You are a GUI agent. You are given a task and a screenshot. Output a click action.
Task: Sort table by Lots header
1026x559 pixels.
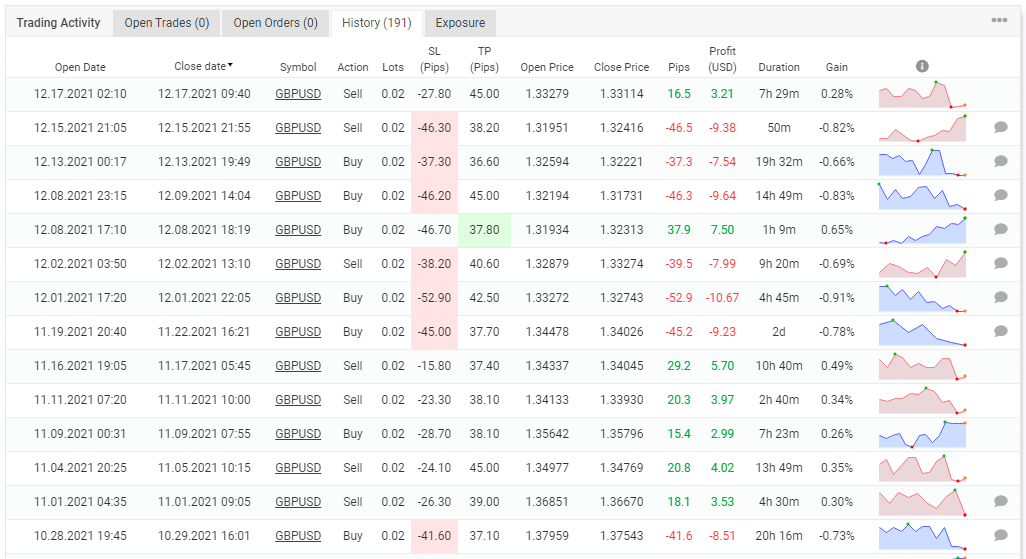393,67
